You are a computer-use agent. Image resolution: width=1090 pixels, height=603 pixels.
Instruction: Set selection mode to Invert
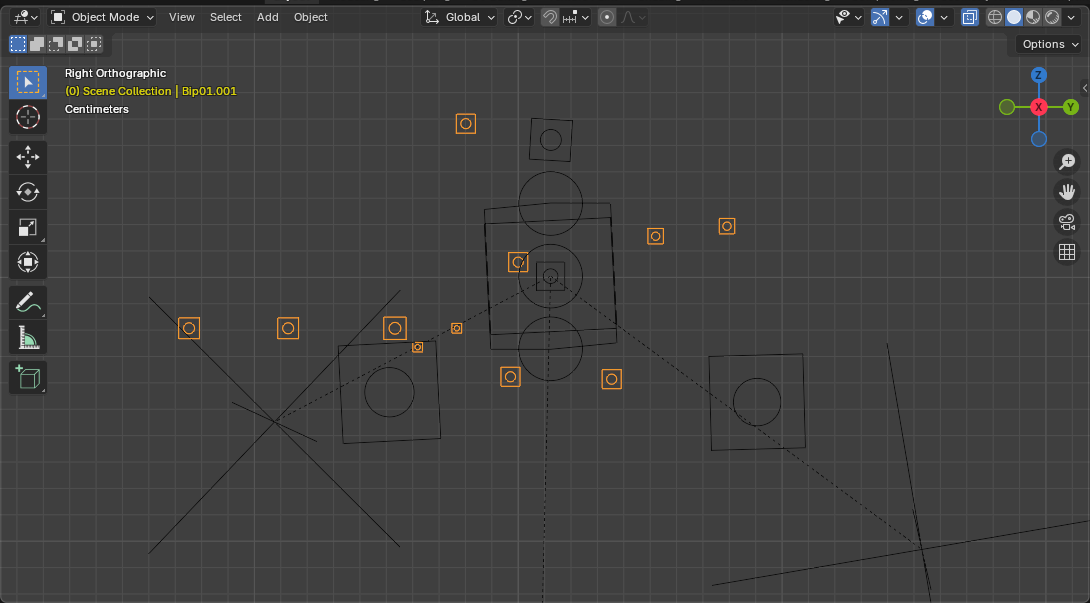point(74,45)
